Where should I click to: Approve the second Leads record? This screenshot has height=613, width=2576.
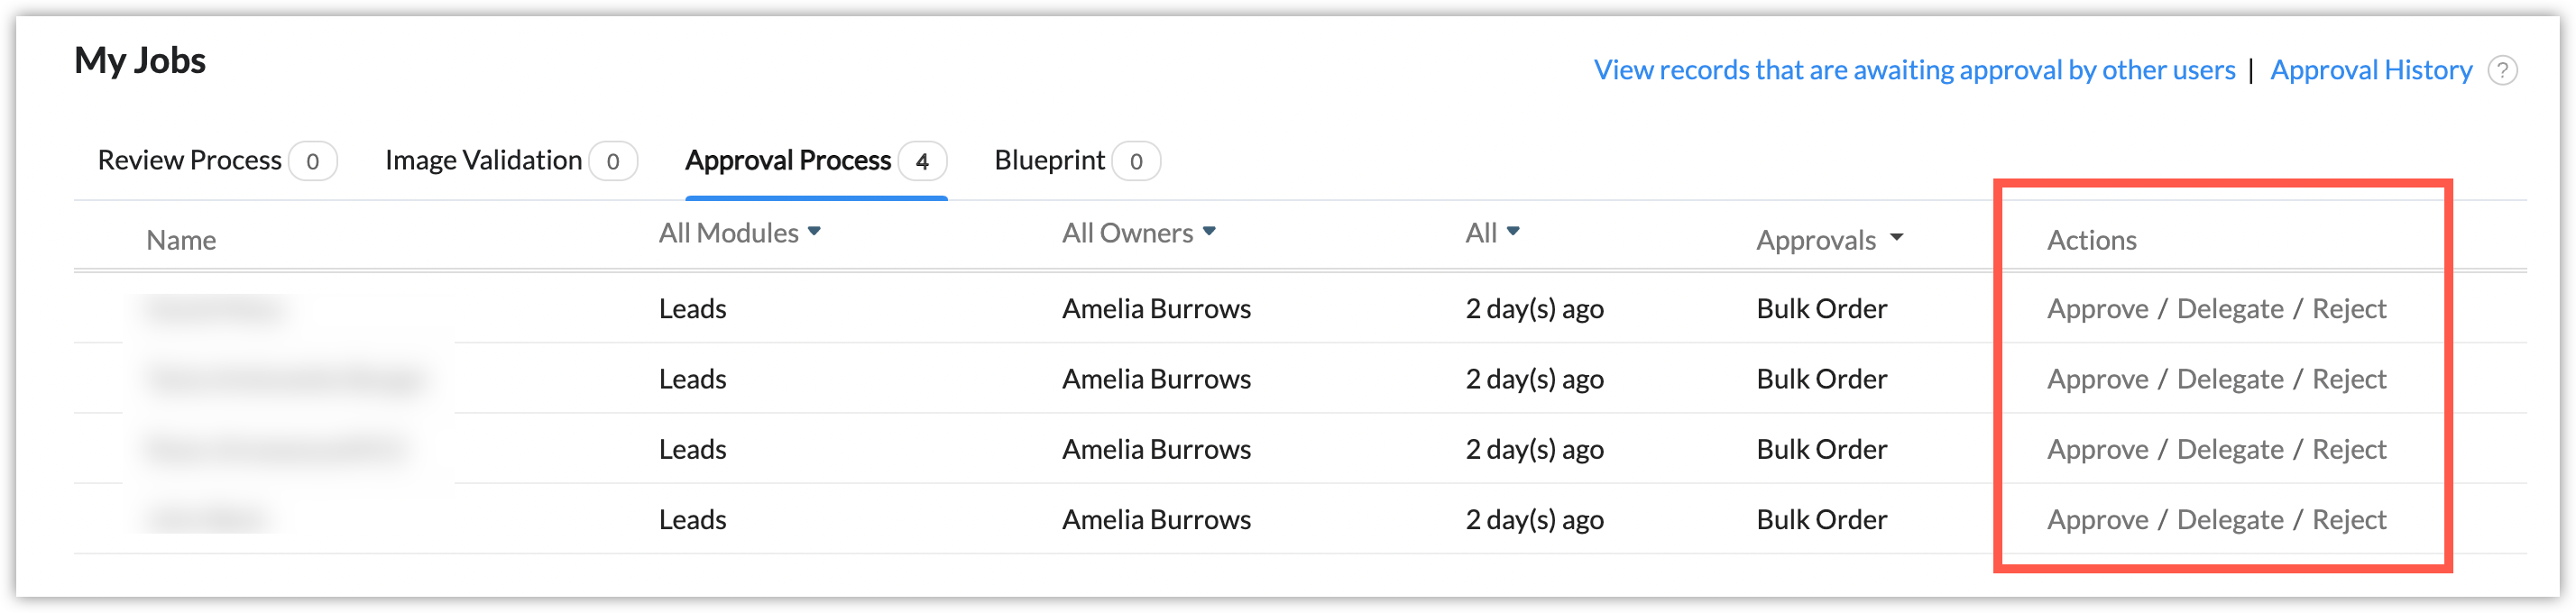click(2097, 379)
